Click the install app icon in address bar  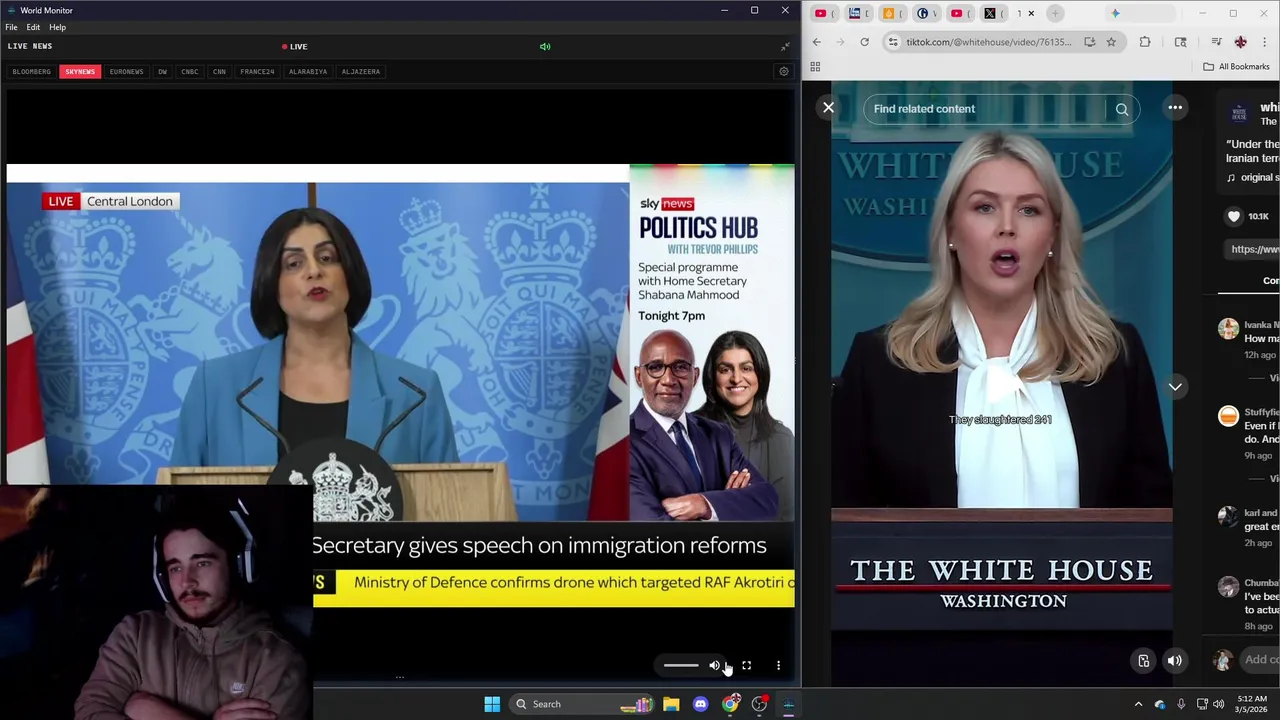pos(1089,42)
